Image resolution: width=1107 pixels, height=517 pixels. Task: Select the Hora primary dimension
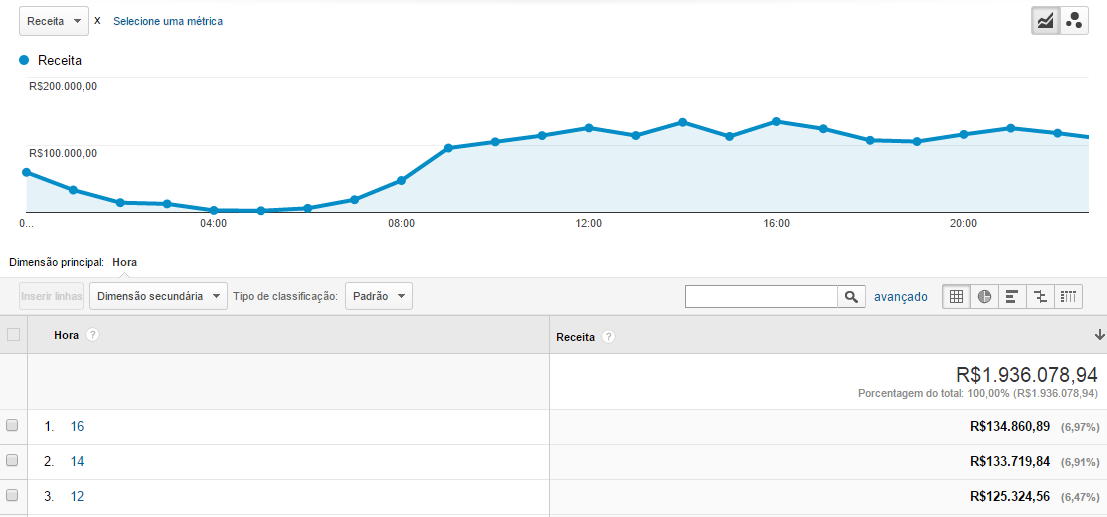pyautogui.click(x=125, y=262)
